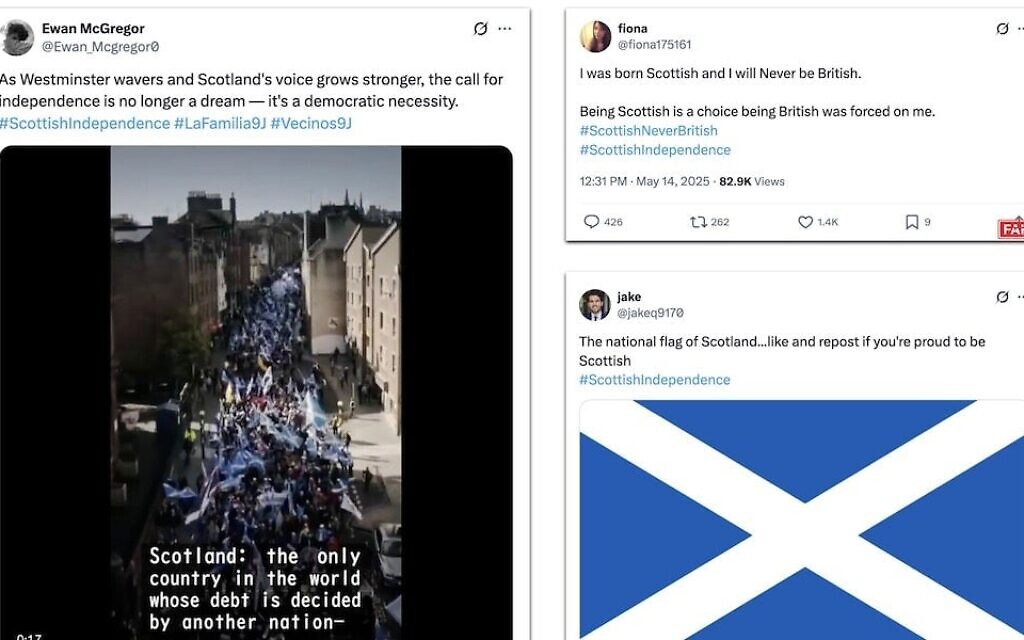1024x640 pixels.
Task: Open the #ScottishNeverBritish hashtag
Action: (648, 131)
